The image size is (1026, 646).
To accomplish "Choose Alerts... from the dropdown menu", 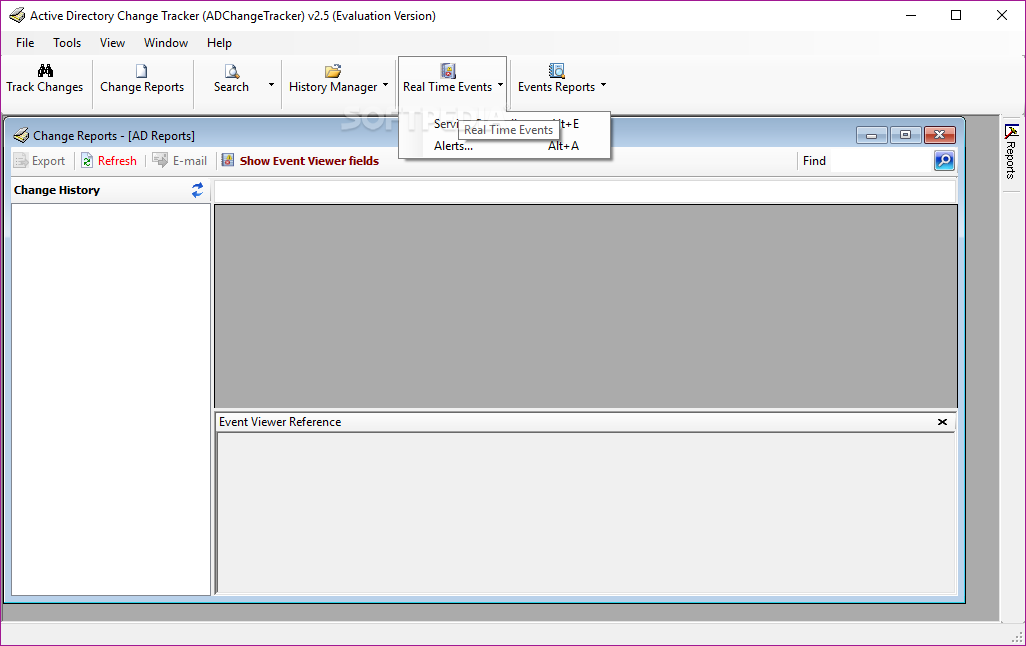I will tap(504, 146).
